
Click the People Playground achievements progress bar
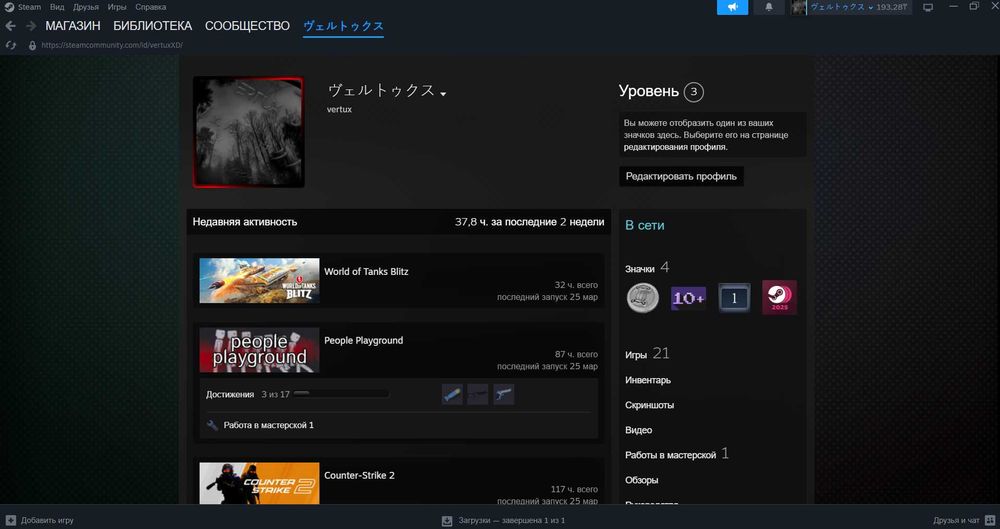[x=341, y=394]
